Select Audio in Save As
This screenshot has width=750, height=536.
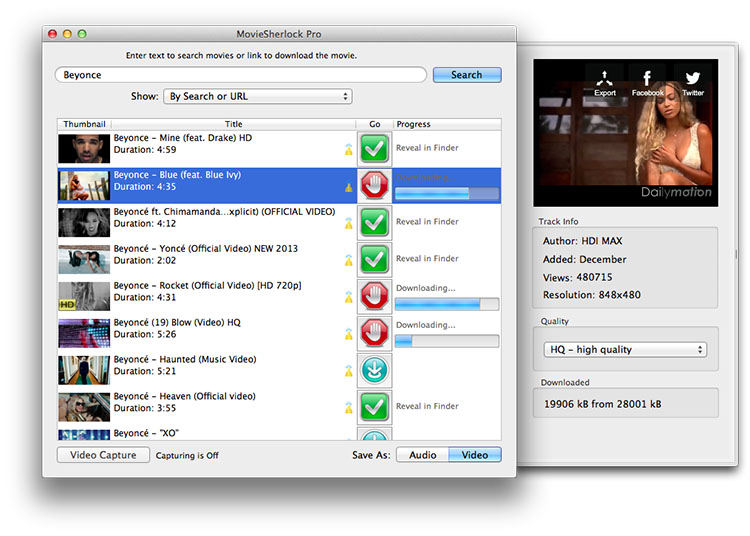[423, 455]
